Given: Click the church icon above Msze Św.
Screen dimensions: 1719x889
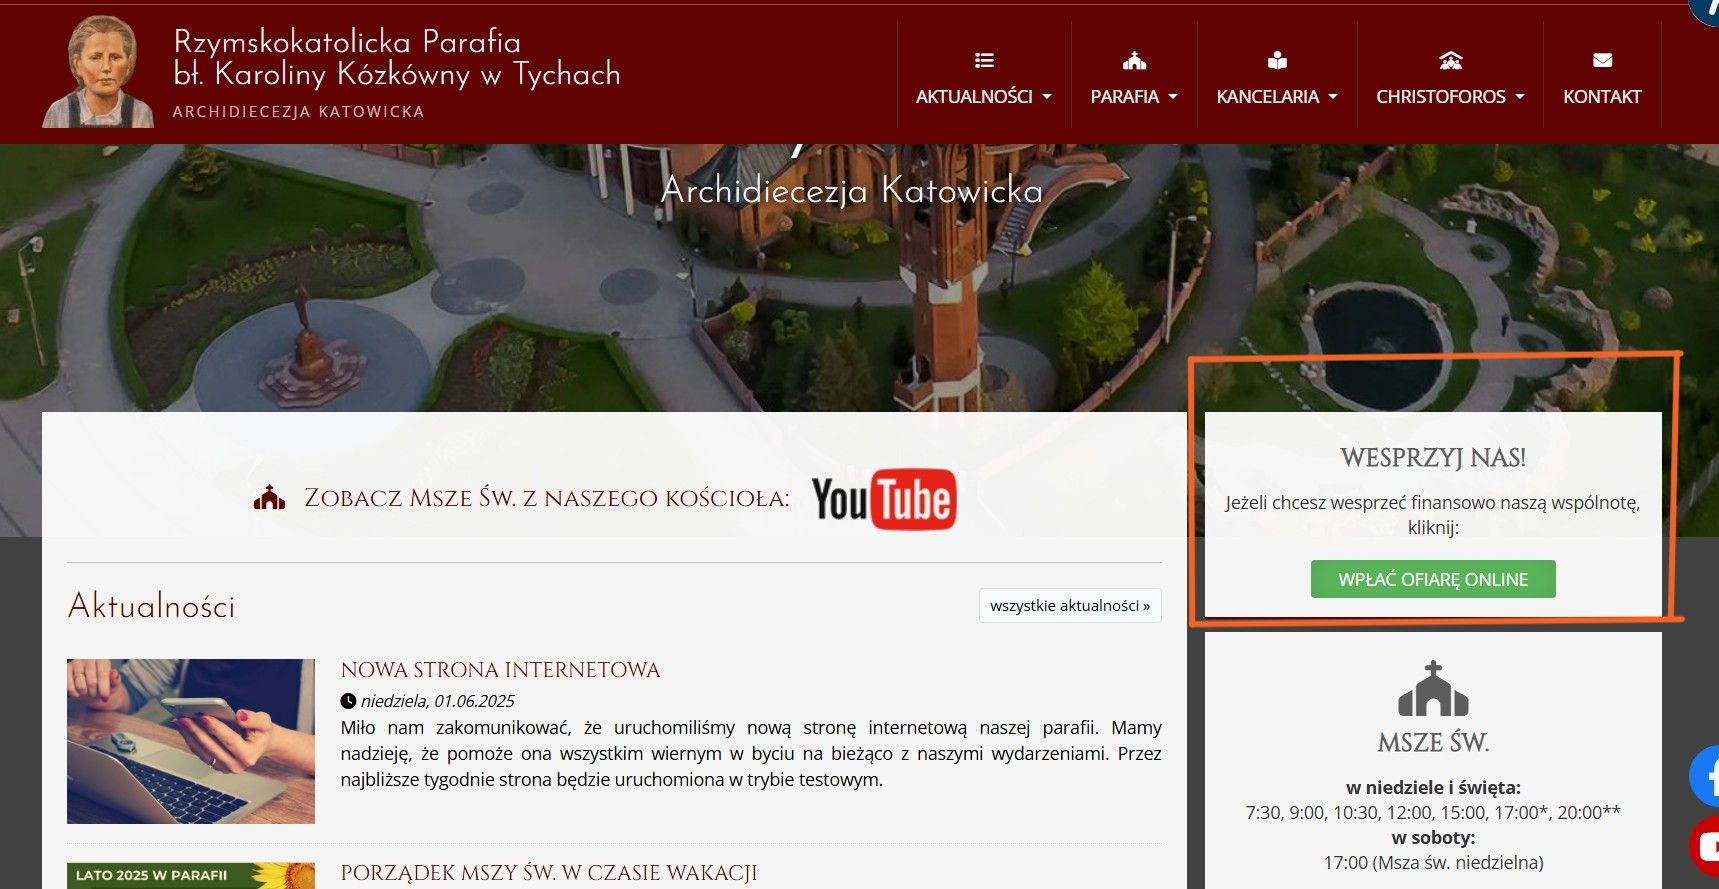Looking at the screenshot, I should point(1433,689).
